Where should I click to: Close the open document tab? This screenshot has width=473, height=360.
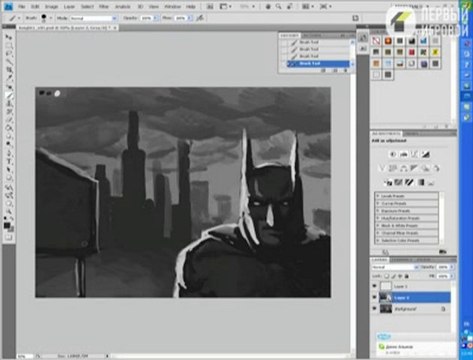point(115,28)
